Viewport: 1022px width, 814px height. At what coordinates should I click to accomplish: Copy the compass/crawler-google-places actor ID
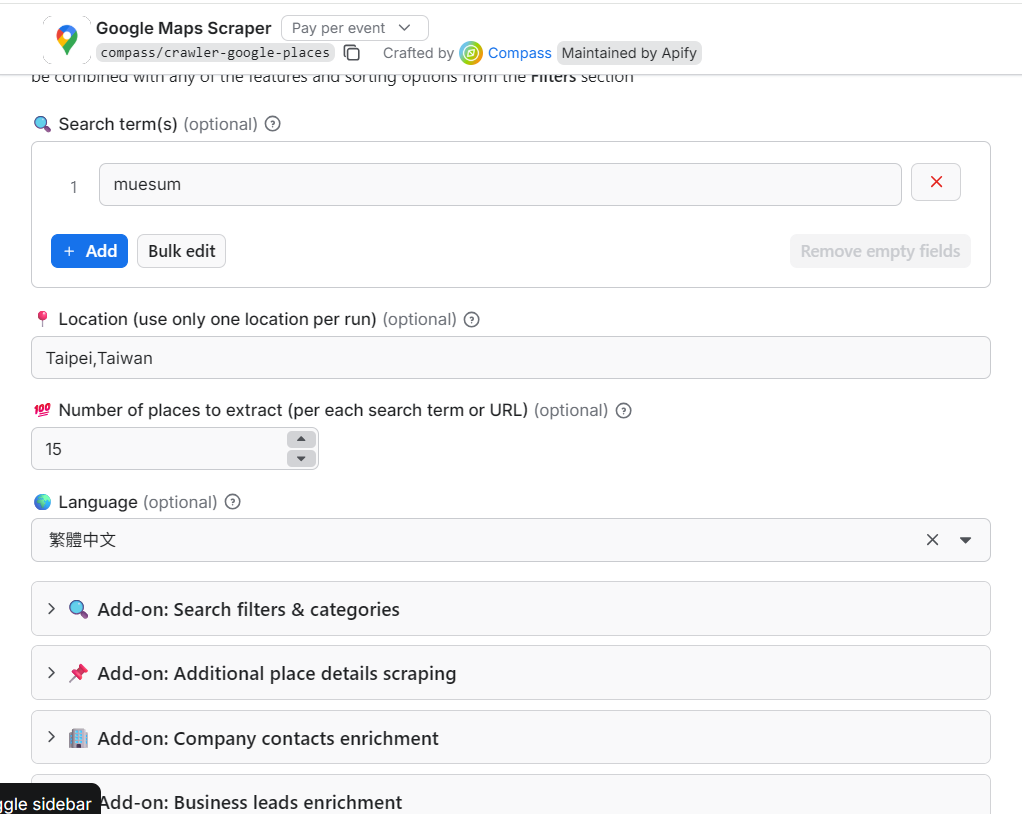[352, 53]
